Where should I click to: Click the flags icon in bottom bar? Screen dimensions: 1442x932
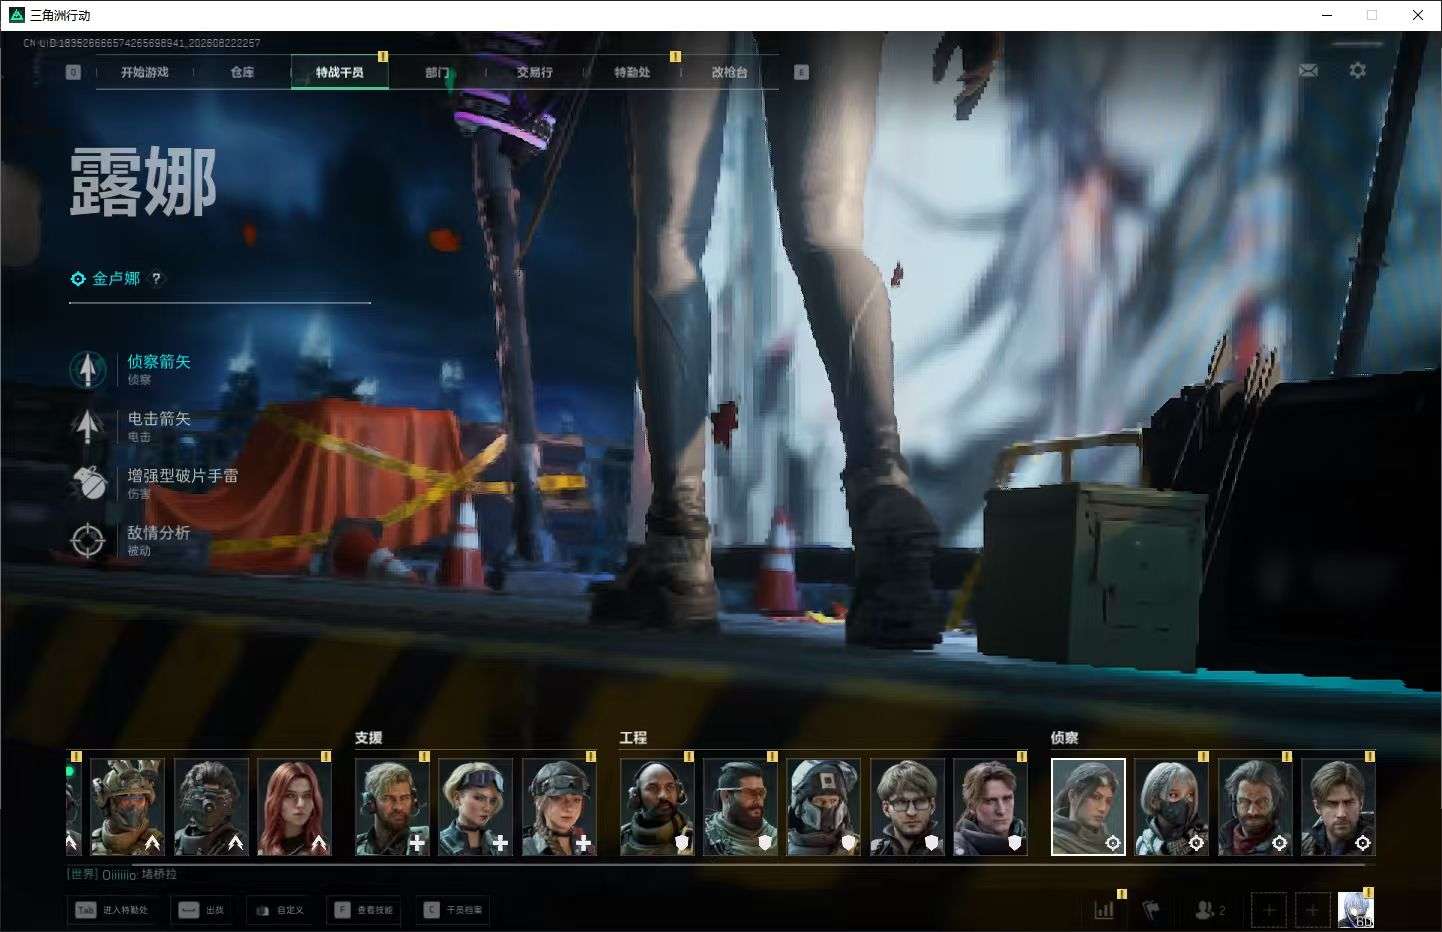click(1151, 910)
